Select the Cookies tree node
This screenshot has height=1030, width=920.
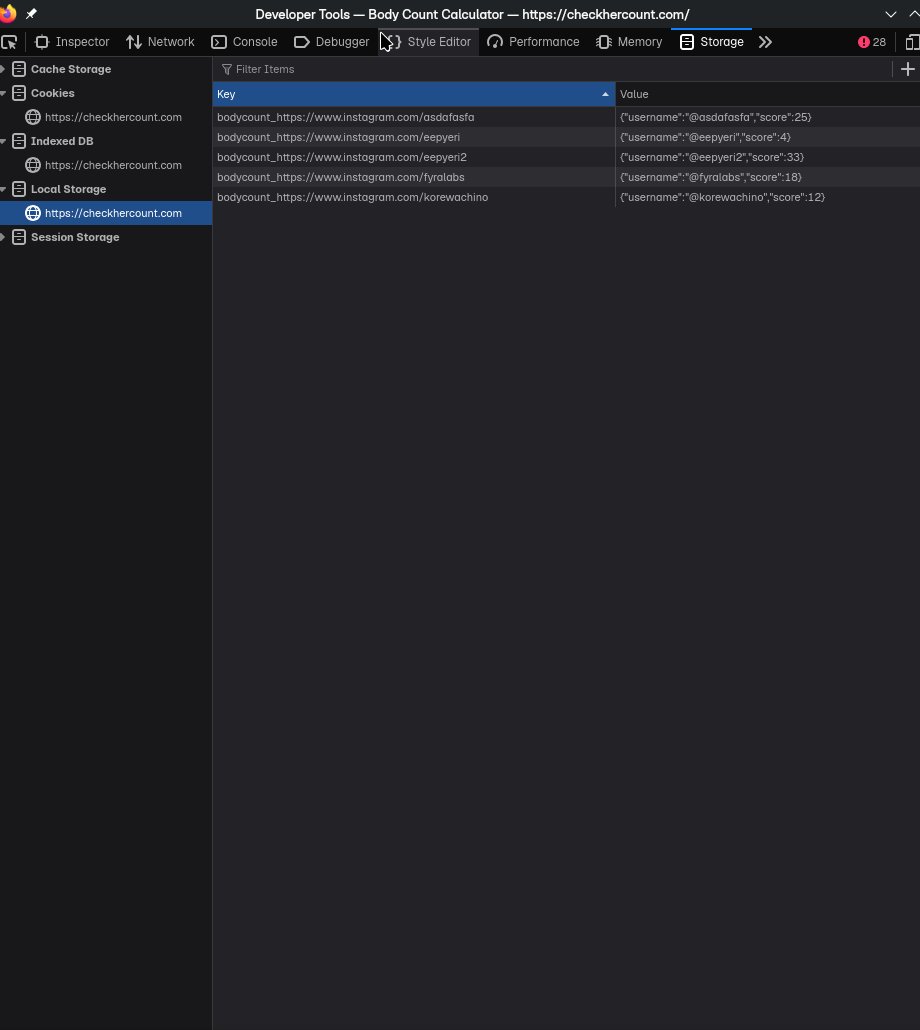point(53,93)
